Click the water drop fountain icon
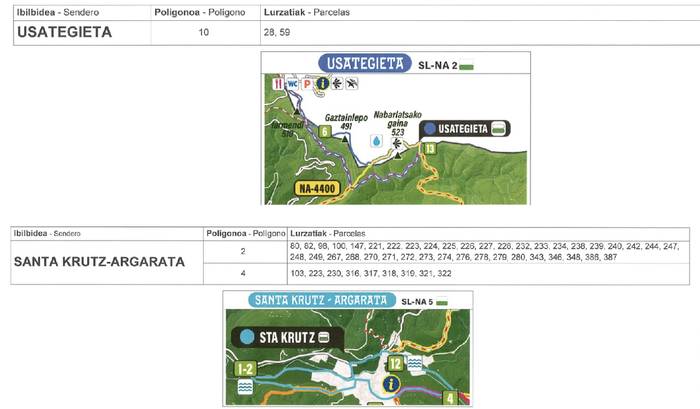Viewport: 700px width, 409px height. [x=377, y=141]
